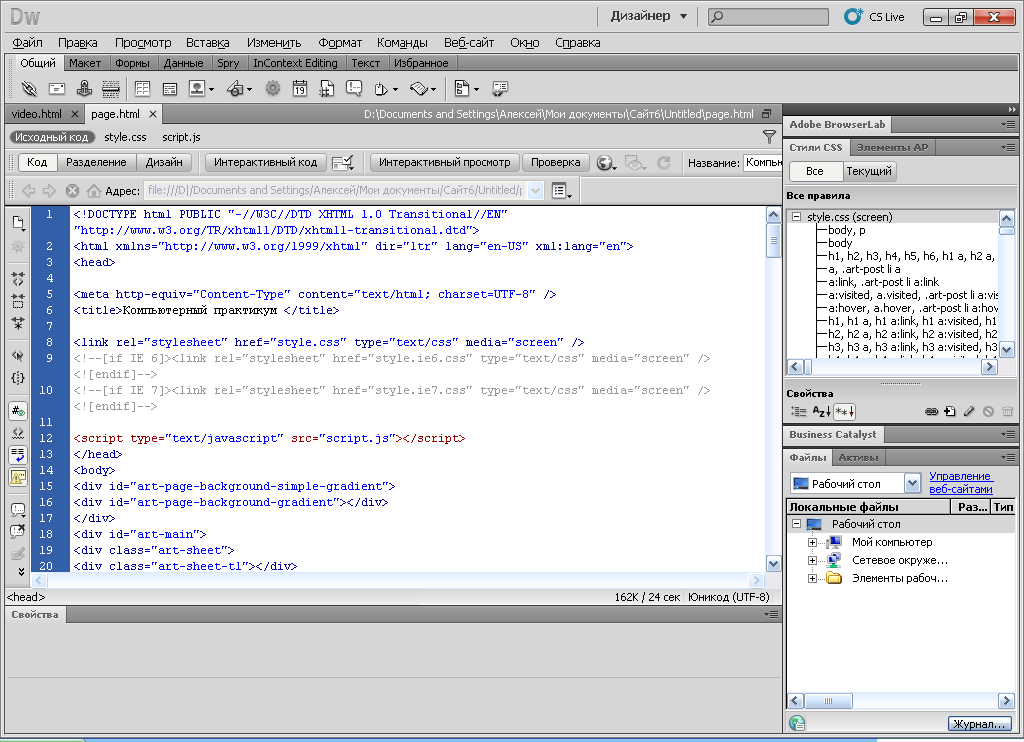Enable Интерактивный код button
Viewport: 1024px width, 742px height.
tap(265, 162)
